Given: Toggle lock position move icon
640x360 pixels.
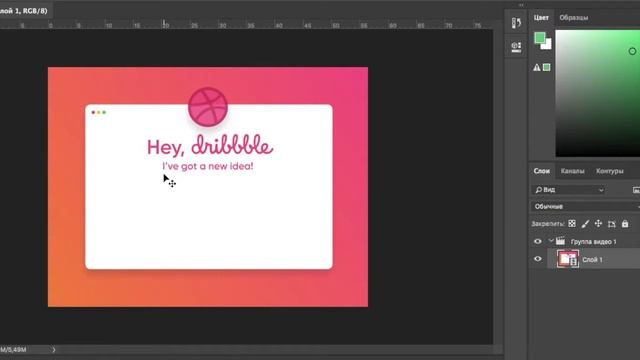Looking at the screenshot, I should point(598,224).
